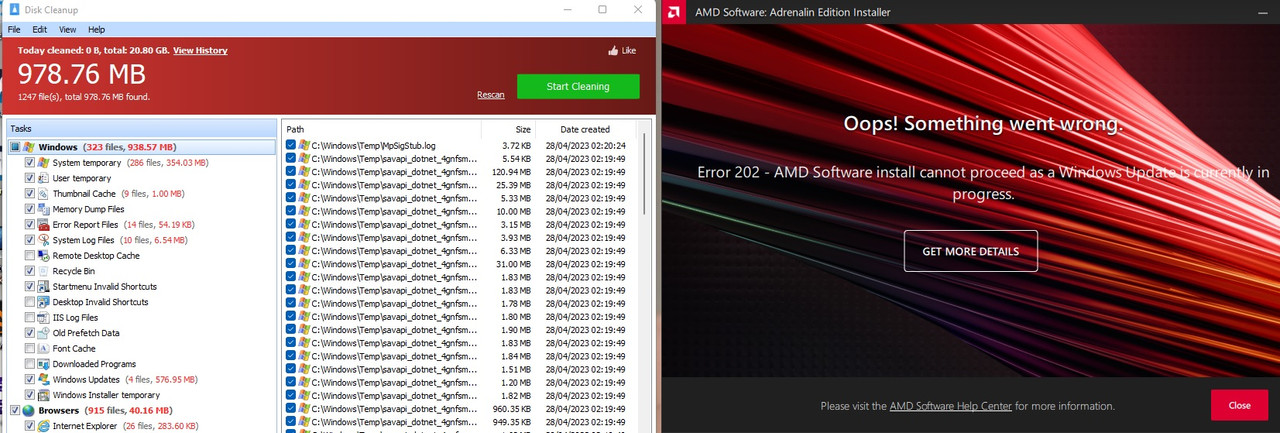The image size is (1280, 433).
Task: Open the AMD Software Help Center link
Action: pos(950,406)
